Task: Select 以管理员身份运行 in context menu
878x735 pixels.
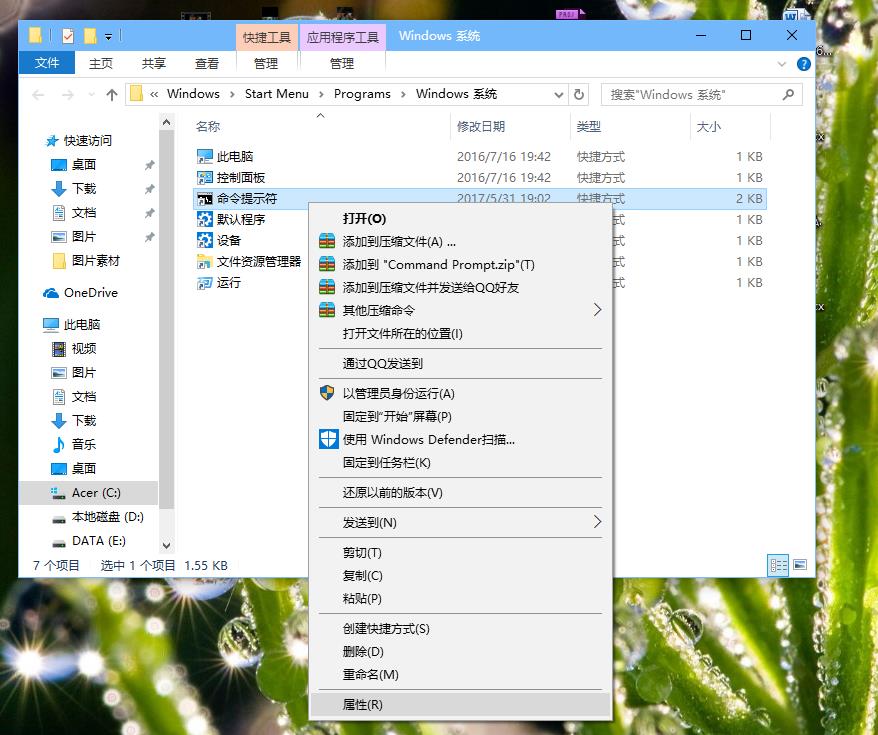Action: tap(398, 393)
